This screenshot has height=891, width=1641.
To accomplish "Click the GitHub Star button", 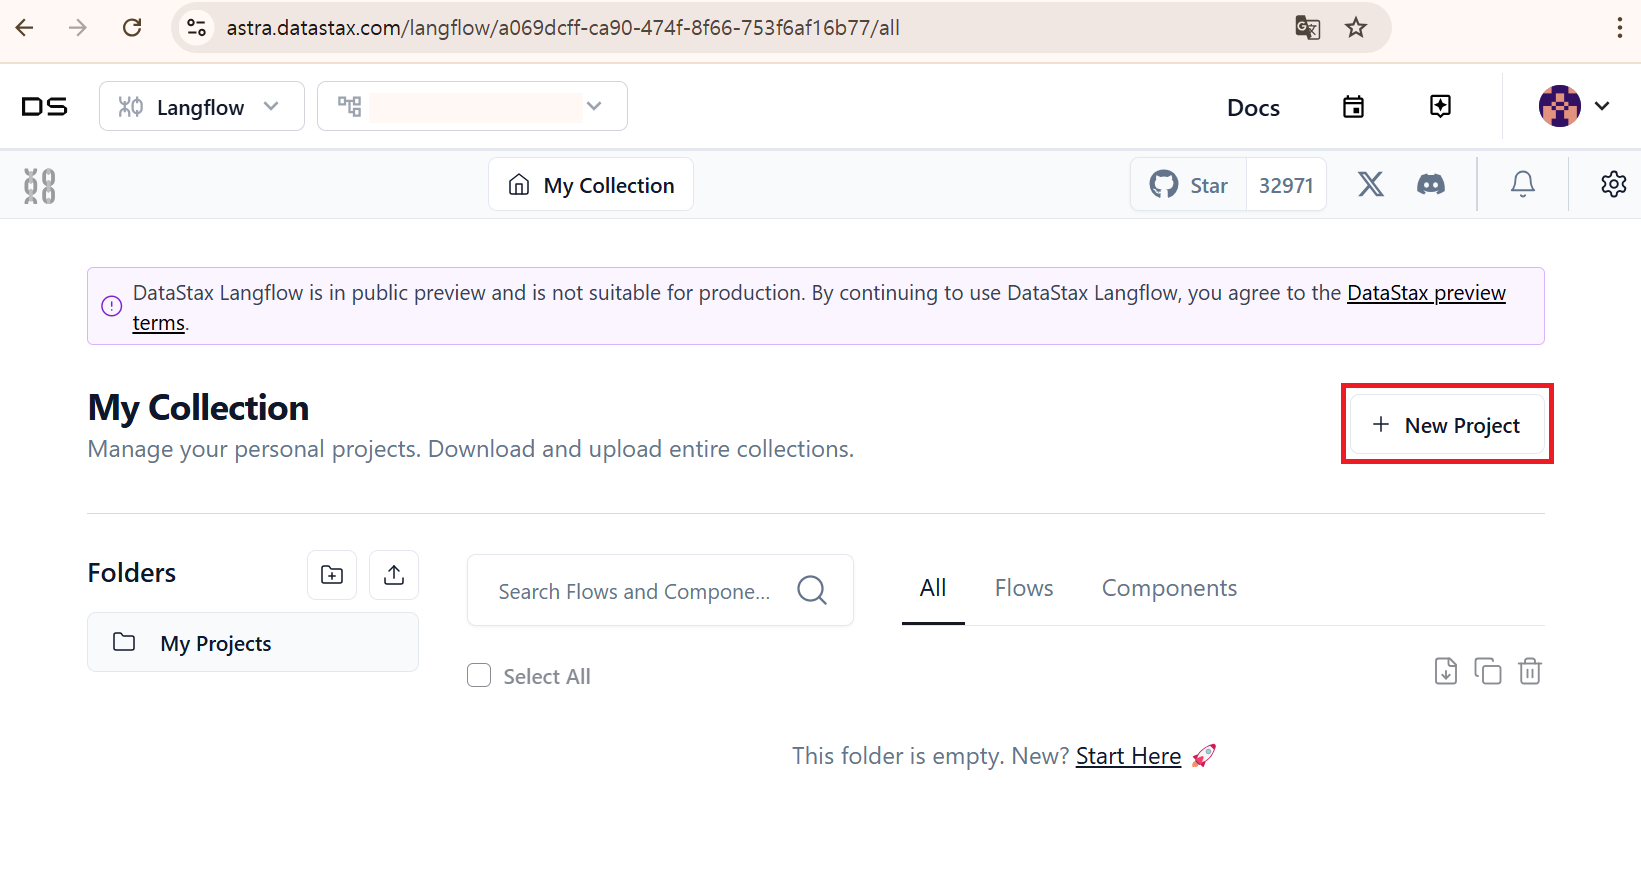I will 1189,184.
